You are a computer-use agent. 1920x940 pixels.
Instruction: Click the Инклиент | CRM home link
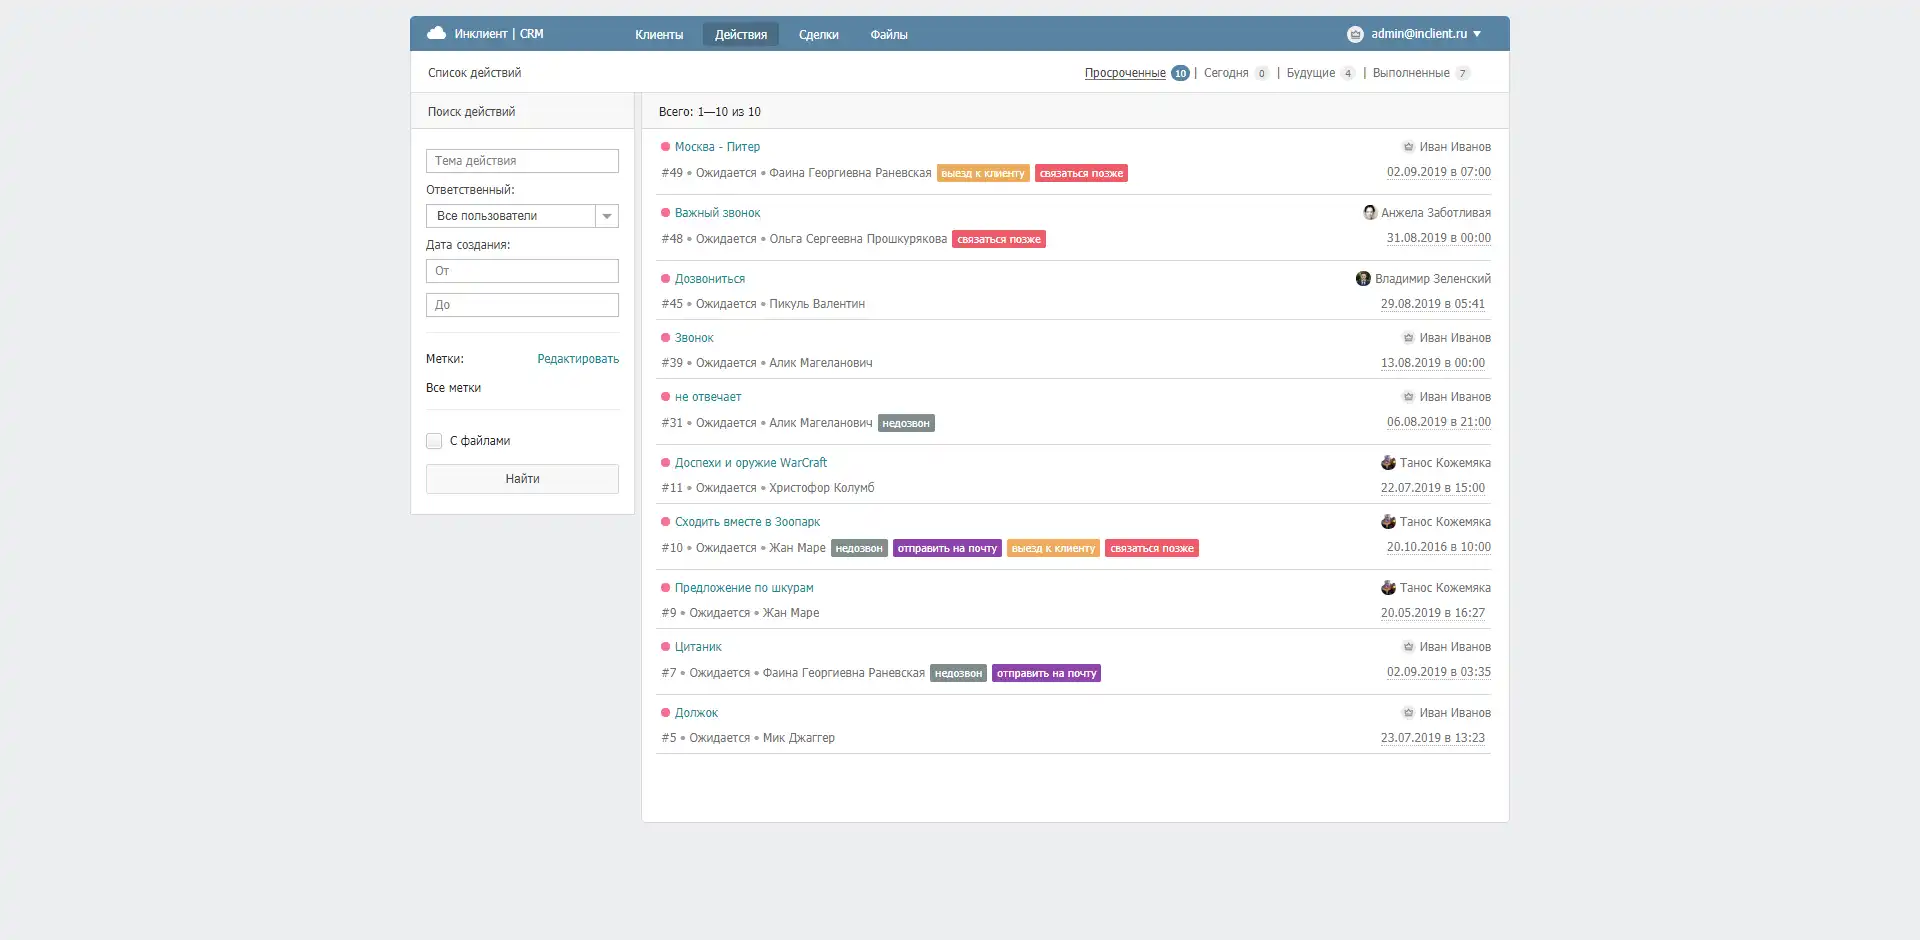point(498,34)
